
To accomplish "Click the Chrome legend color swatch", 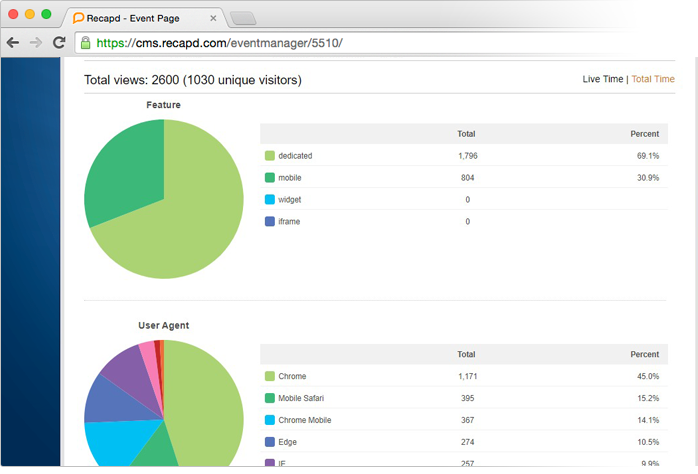I will 270,376.
